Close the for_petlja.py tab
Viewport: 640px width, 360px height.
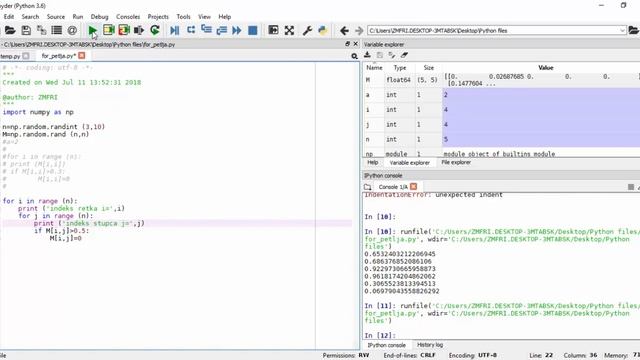coord(82,56)
